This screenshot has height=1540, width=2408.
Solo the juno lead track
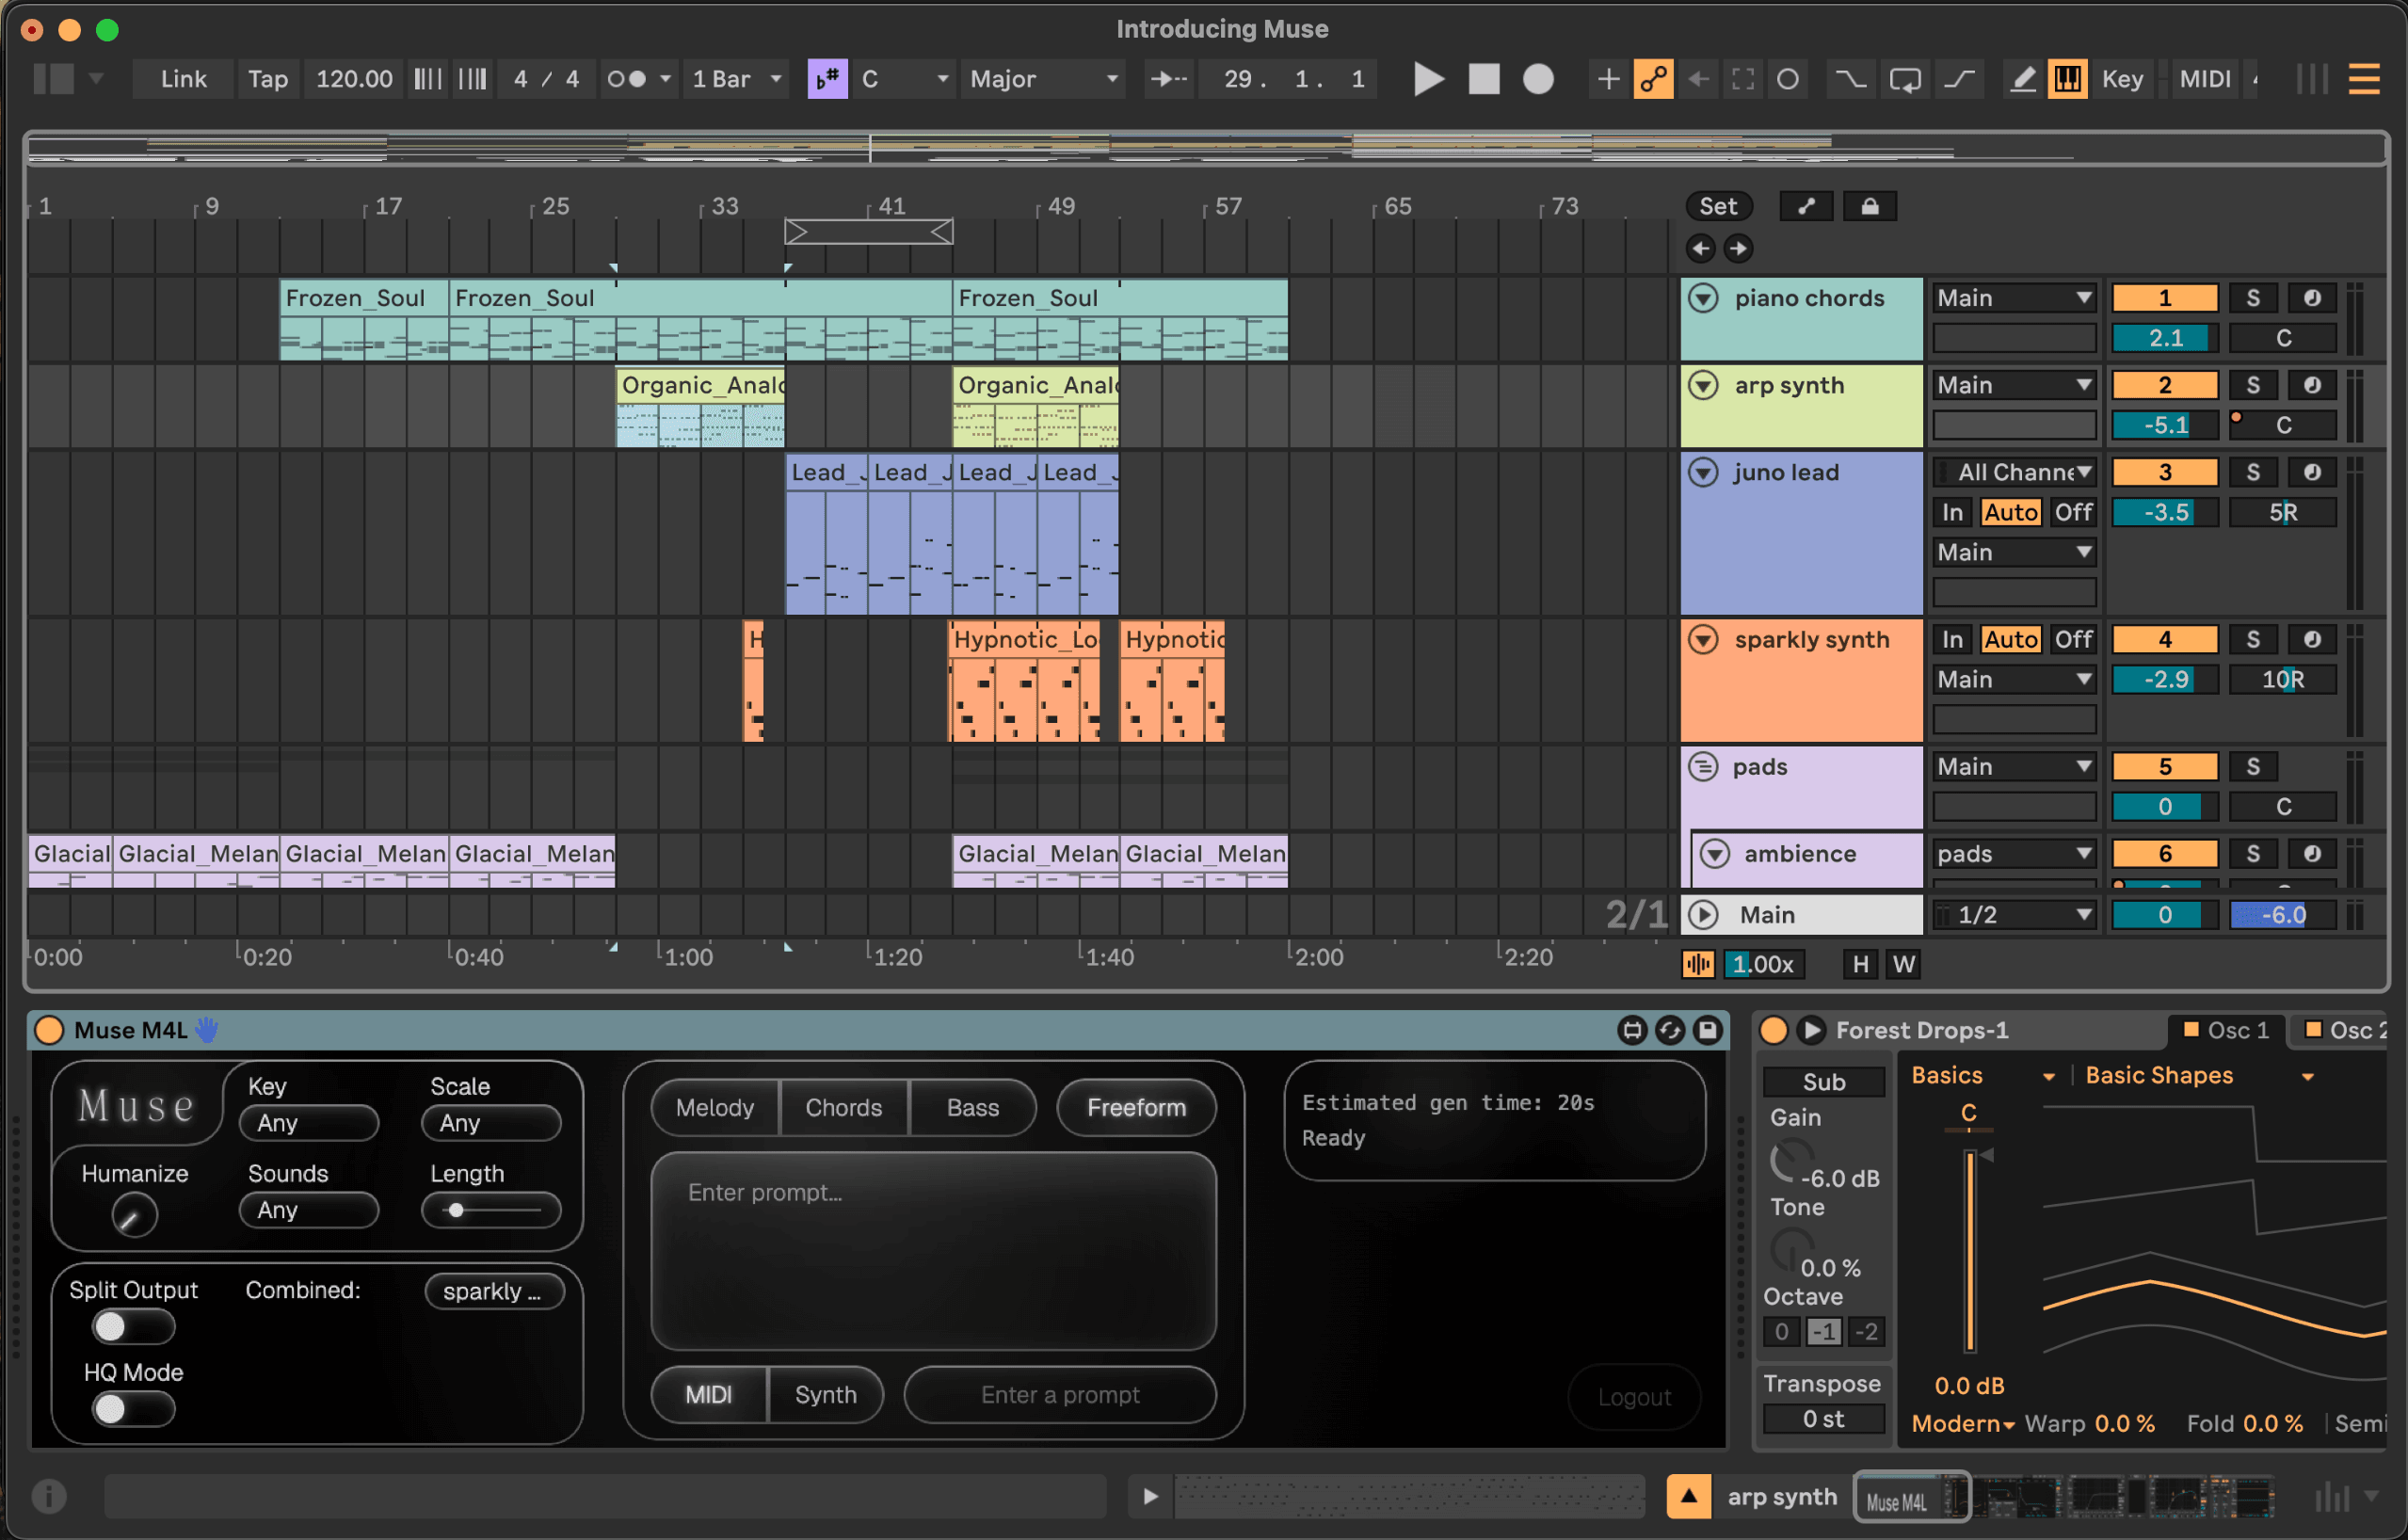tap(2252, 472)
